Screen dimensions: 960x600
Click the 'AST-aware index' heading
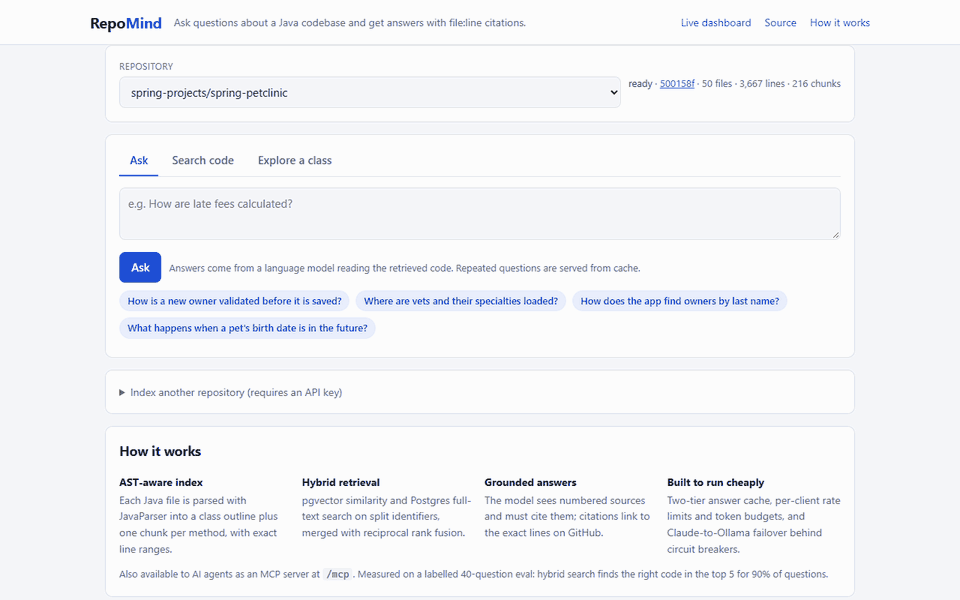(x=161, y=482)
